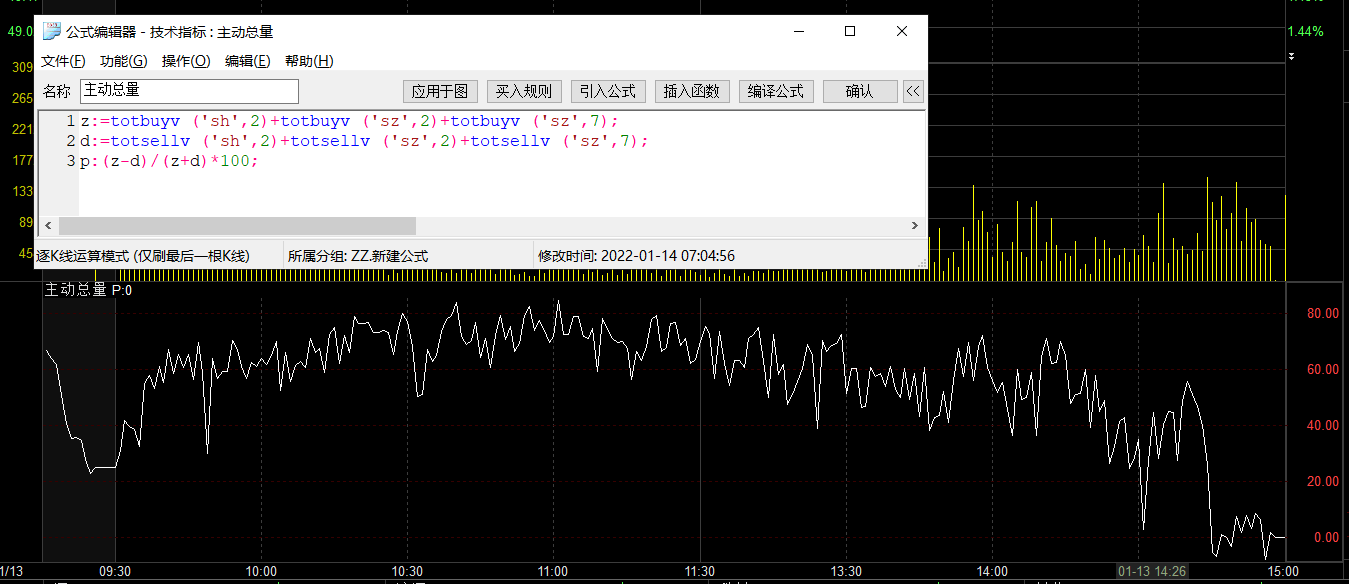Click the 11:00 time label
Image resolution: width=1349 pixels, height=584 pixels.
coord(553,571)
